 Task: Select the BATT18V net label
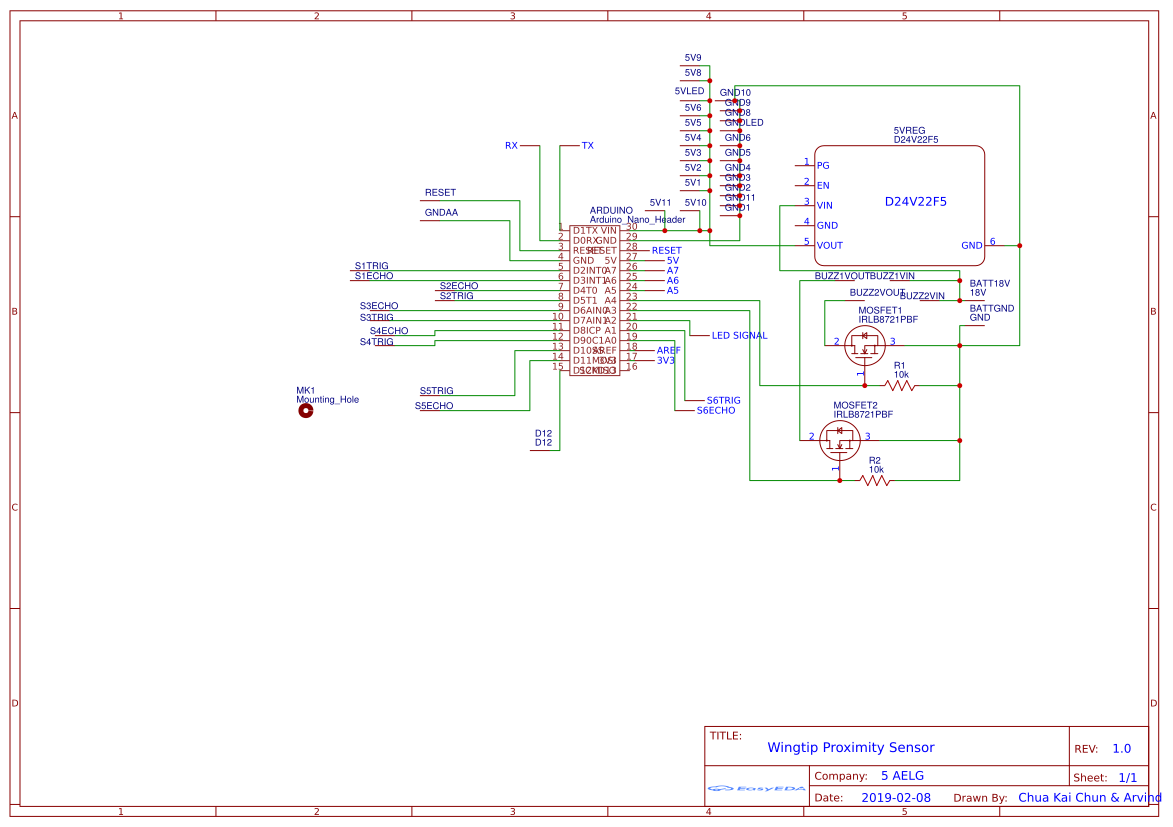pos(988,283)
